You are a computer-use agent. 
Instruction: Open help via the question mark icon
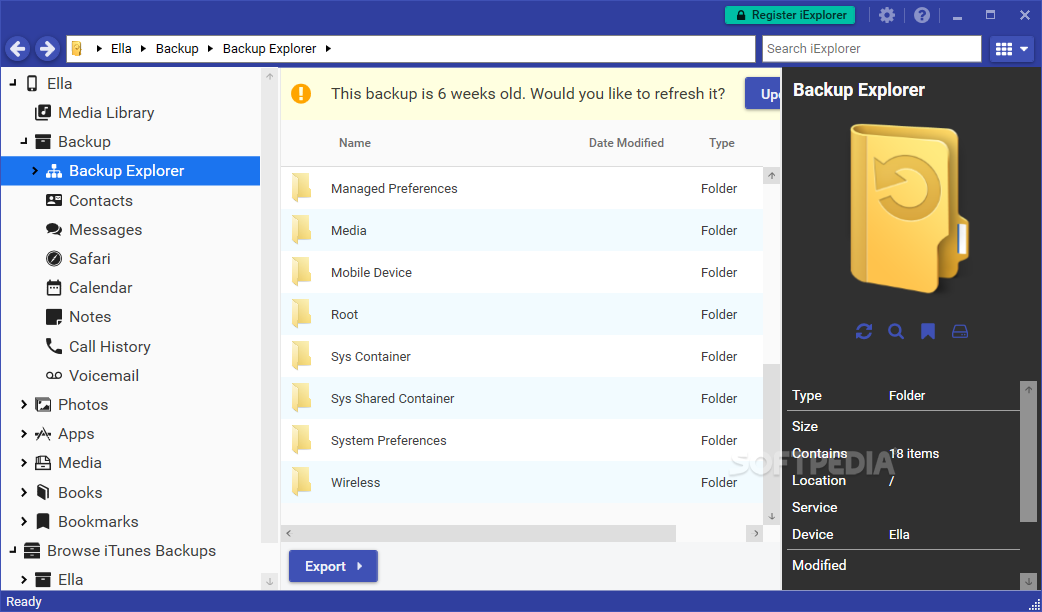(x=922, y=15)
